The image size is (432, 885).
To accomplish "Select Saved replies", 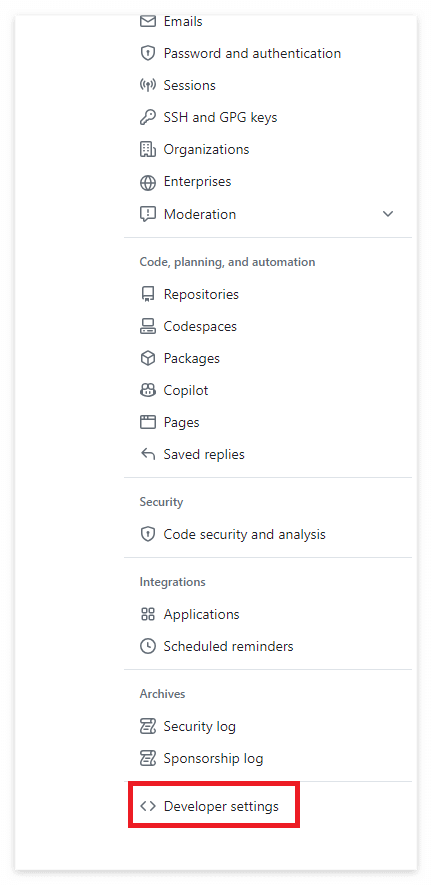I will [204, 454].
